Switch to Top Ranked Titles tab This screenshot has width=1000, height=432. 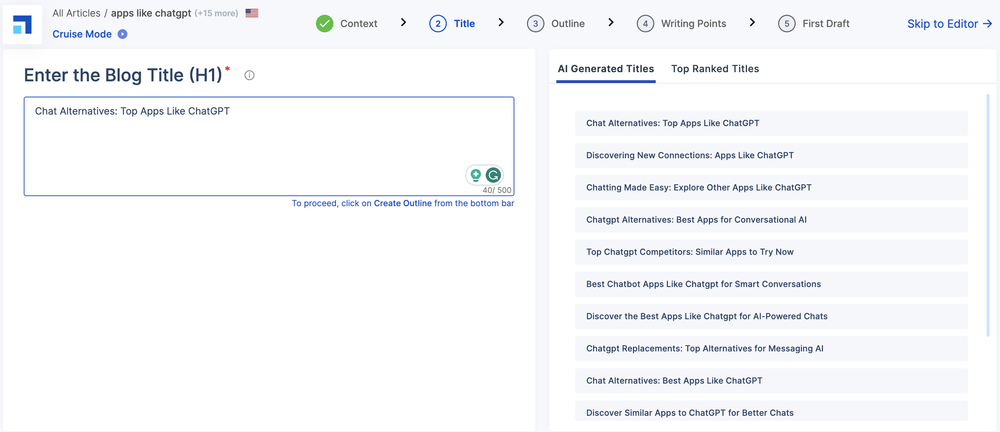(715, 69)
